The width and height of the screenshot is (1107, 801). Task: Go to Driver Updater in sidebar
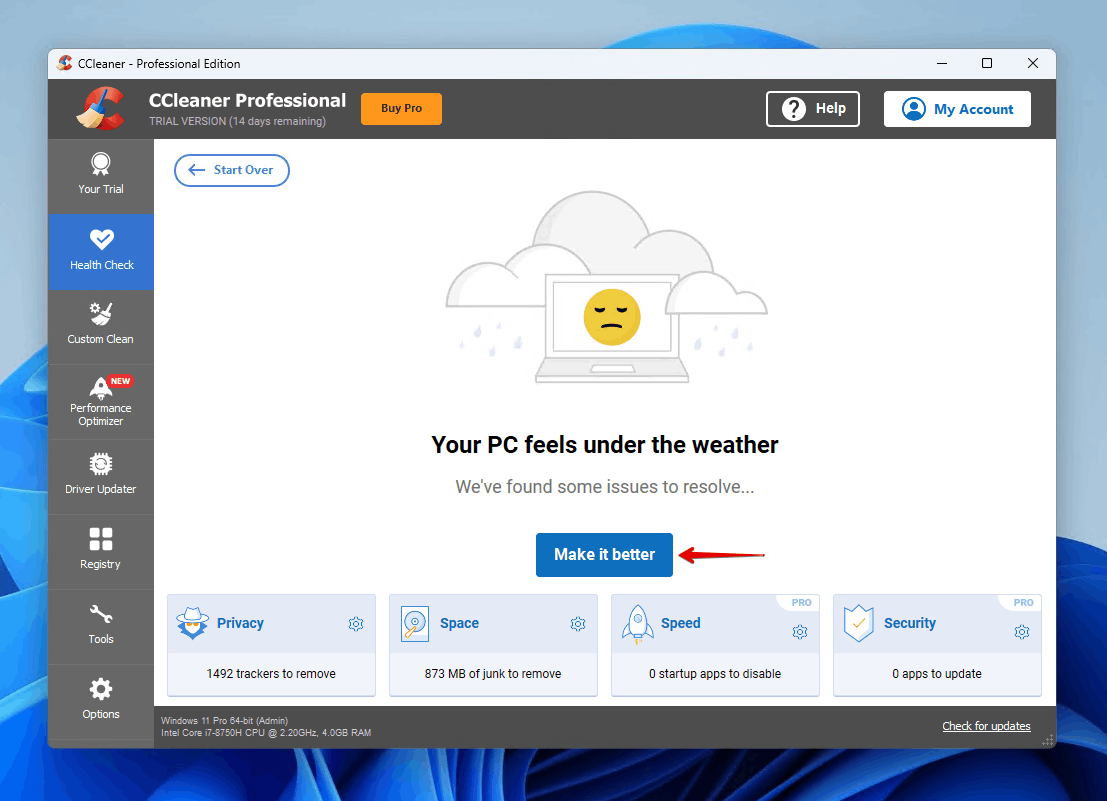pos(101,477)
